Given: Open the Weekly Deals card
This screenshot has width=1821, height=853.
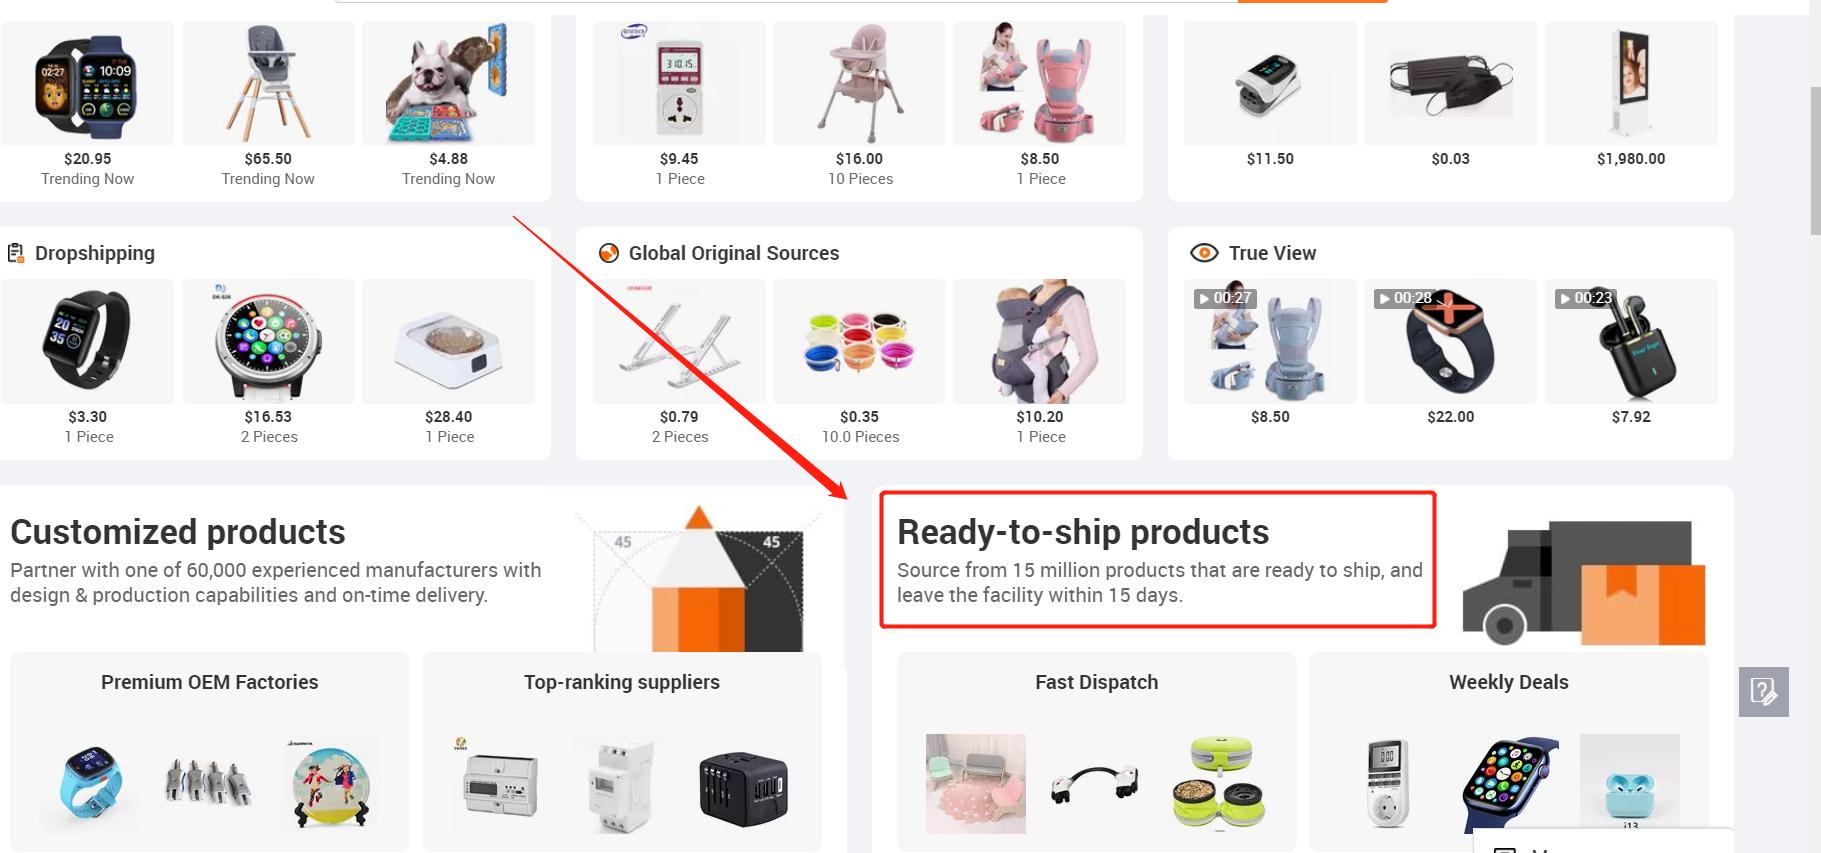Looking at the screenshot, I should pos(1509,751).
